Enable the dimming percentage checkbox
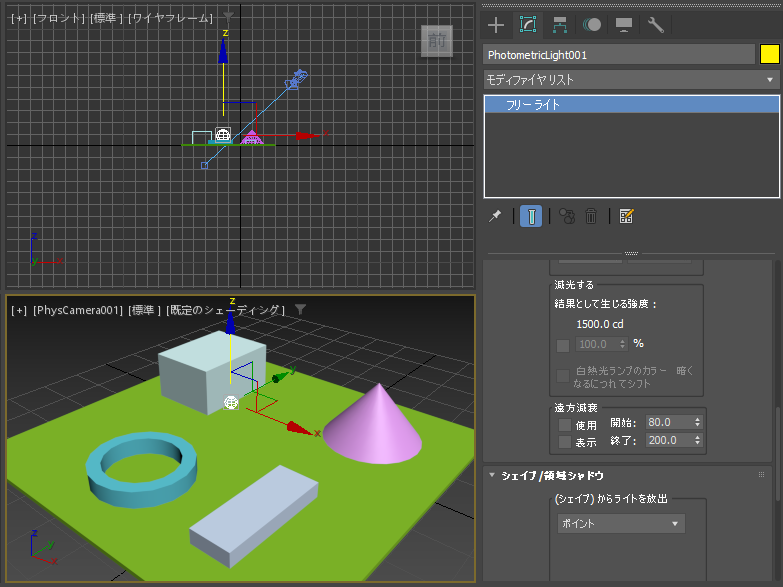 pos(563,346)
